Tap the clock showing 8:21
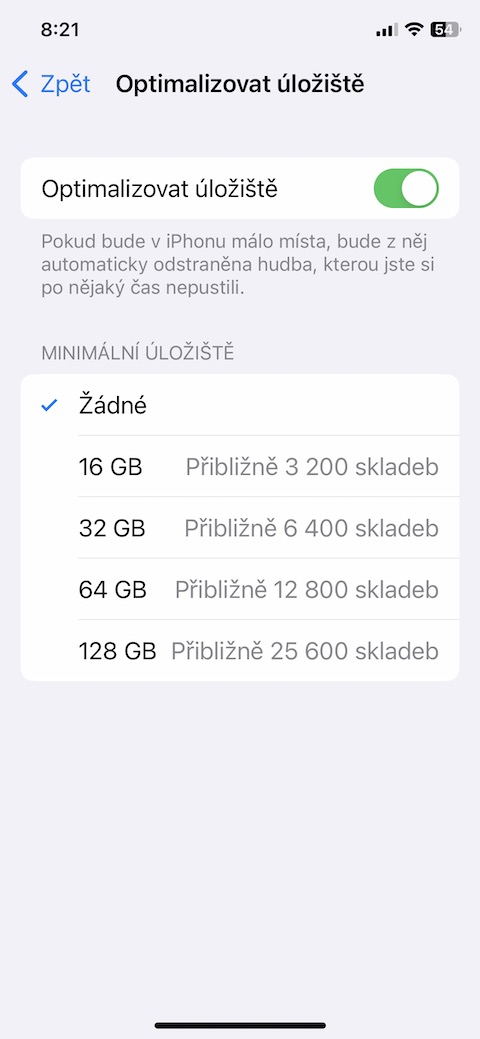480x1039 pixels. (x=60, y=30)
